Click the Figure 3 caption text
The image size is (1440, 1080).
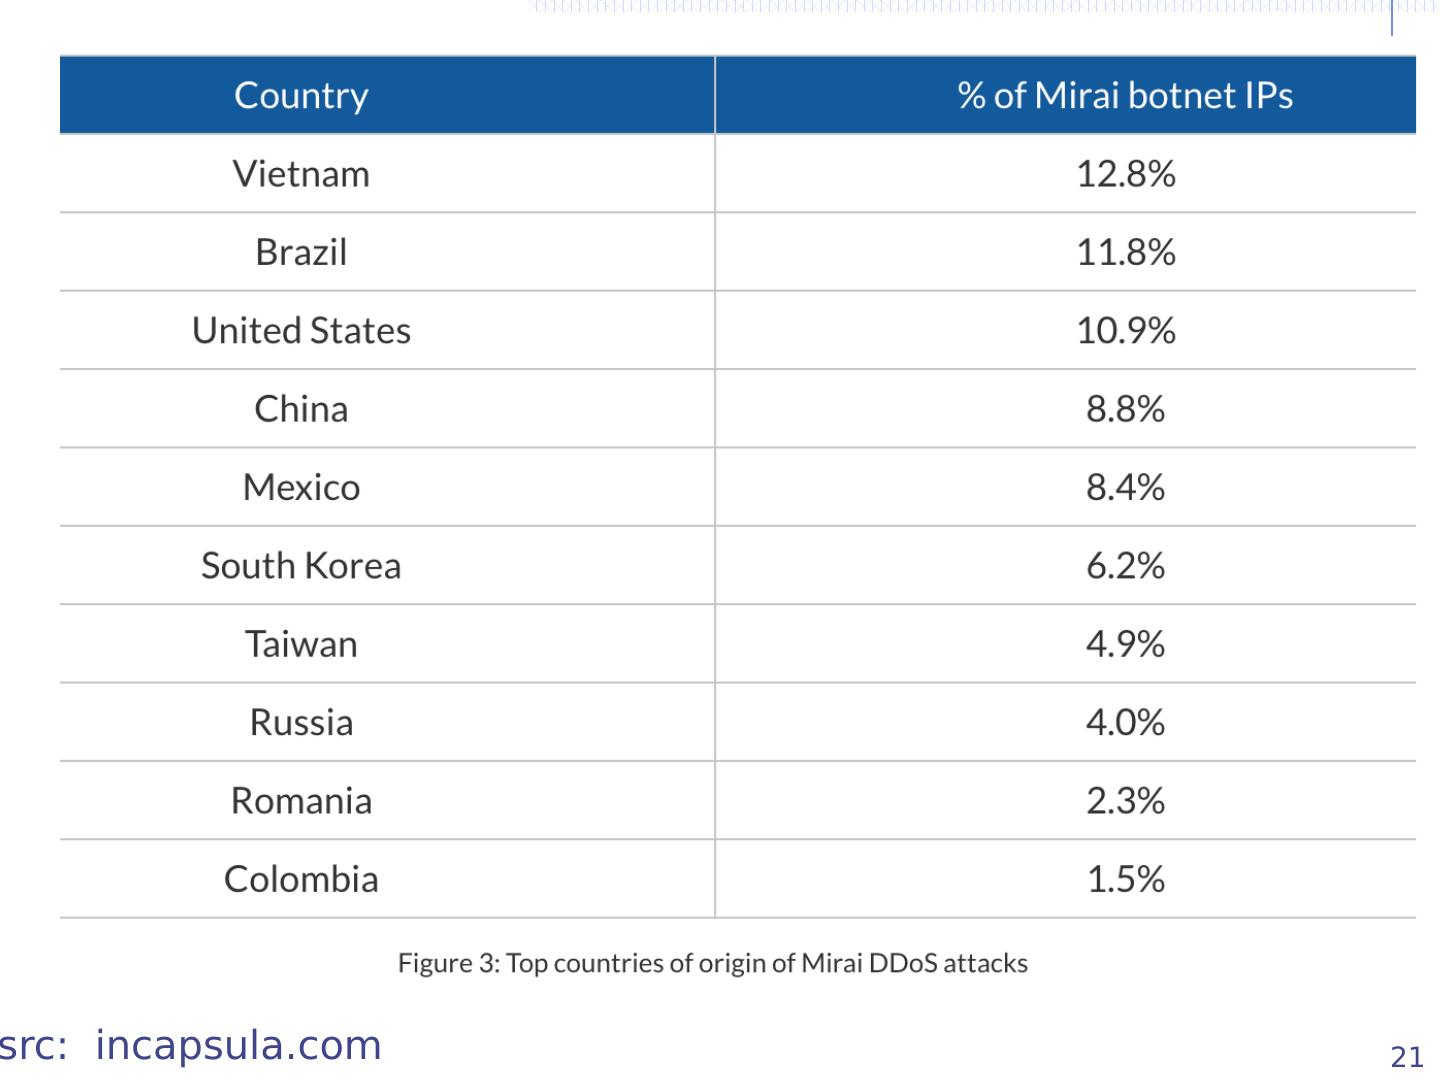[x=713, y=963]
